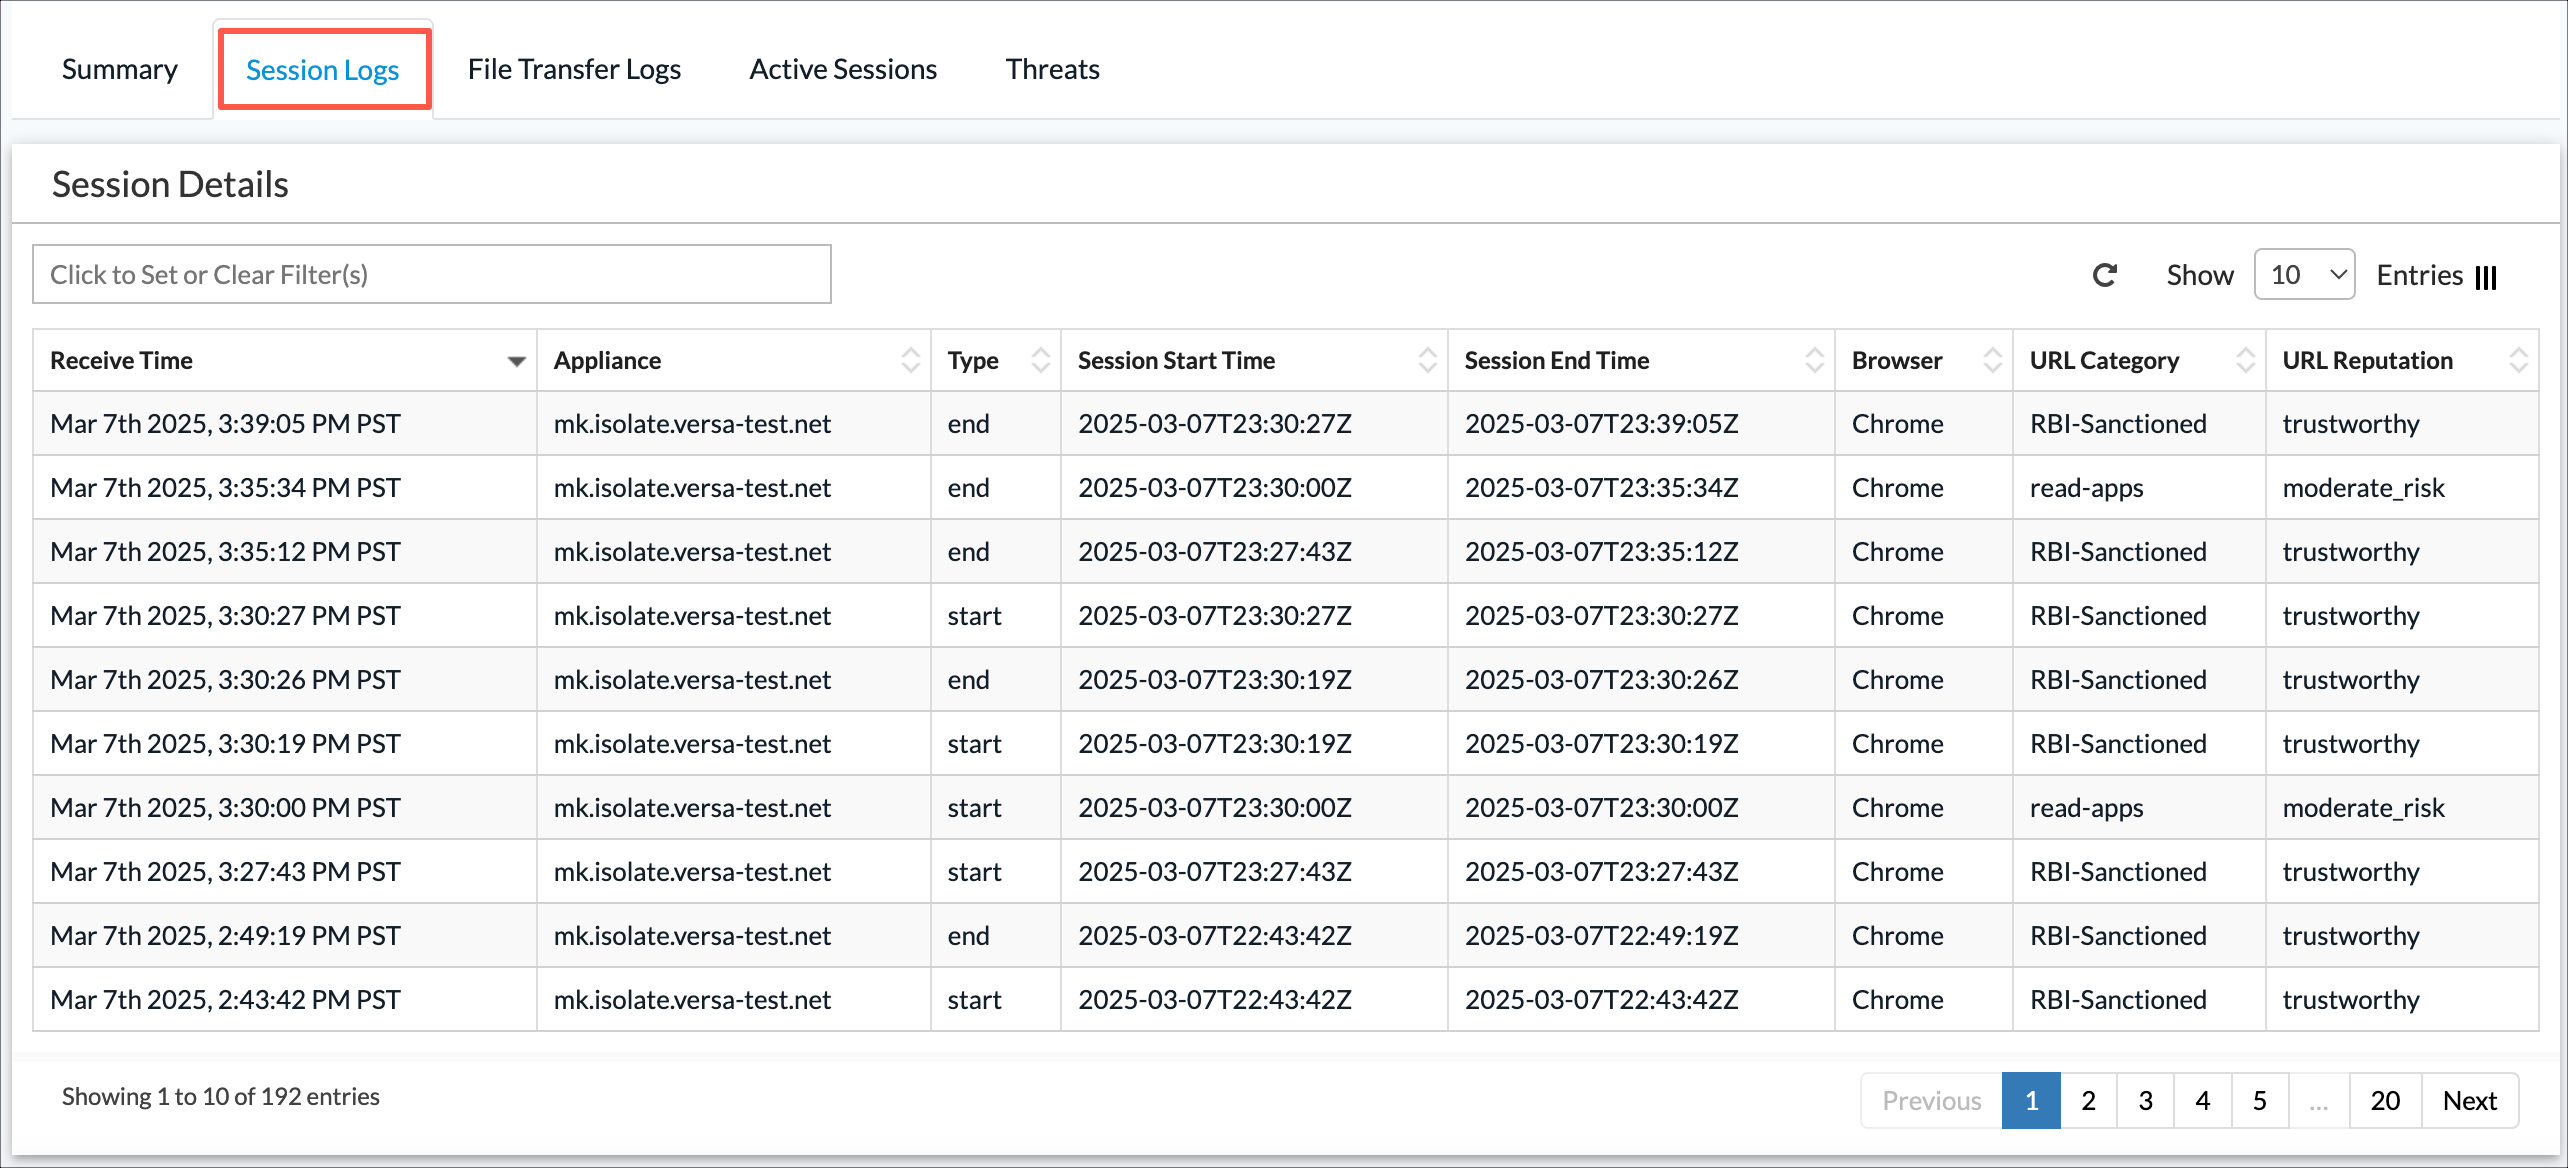Sort the Session End Time column
2568x1168 pixels.
[x=1814, y=360]
